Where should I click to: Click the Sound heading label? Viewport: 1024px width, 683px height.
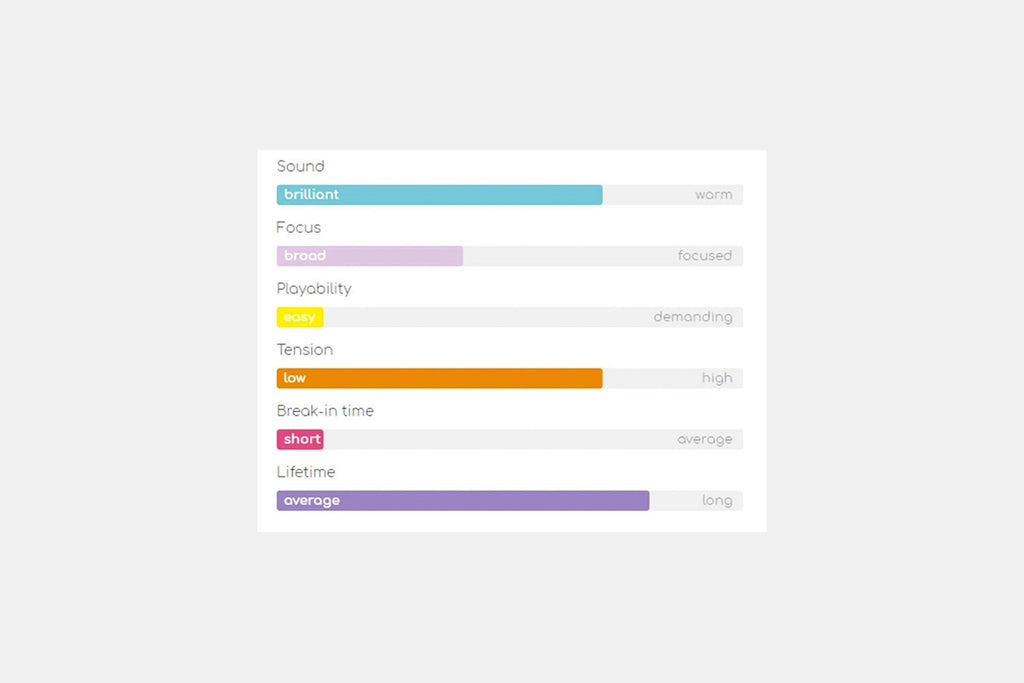pyautogui.click(x=300, y=167)
